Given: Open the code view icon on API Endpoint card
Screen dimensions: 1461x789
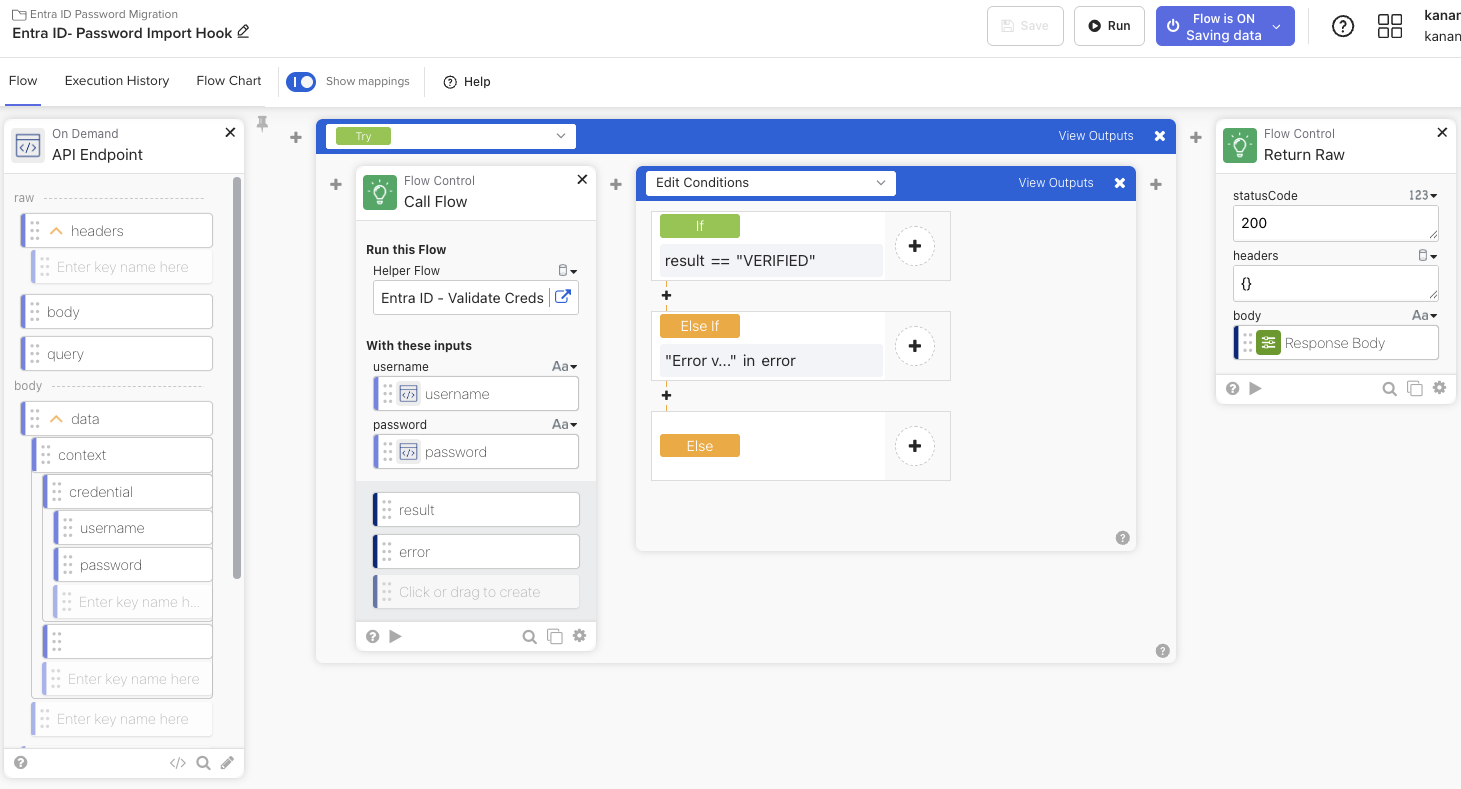Looking at the screenshot, I should [178, 763].
